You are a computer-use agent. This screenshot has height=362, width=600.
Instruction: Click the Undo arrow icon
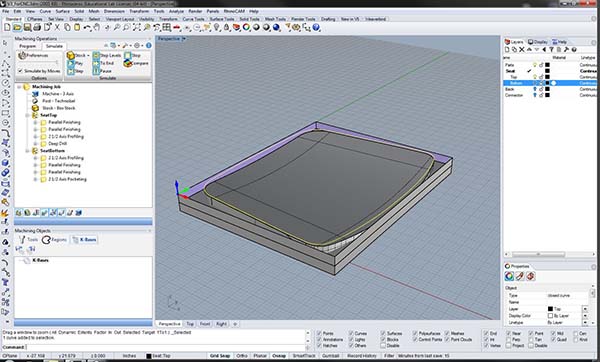click(x=87, y=28)
